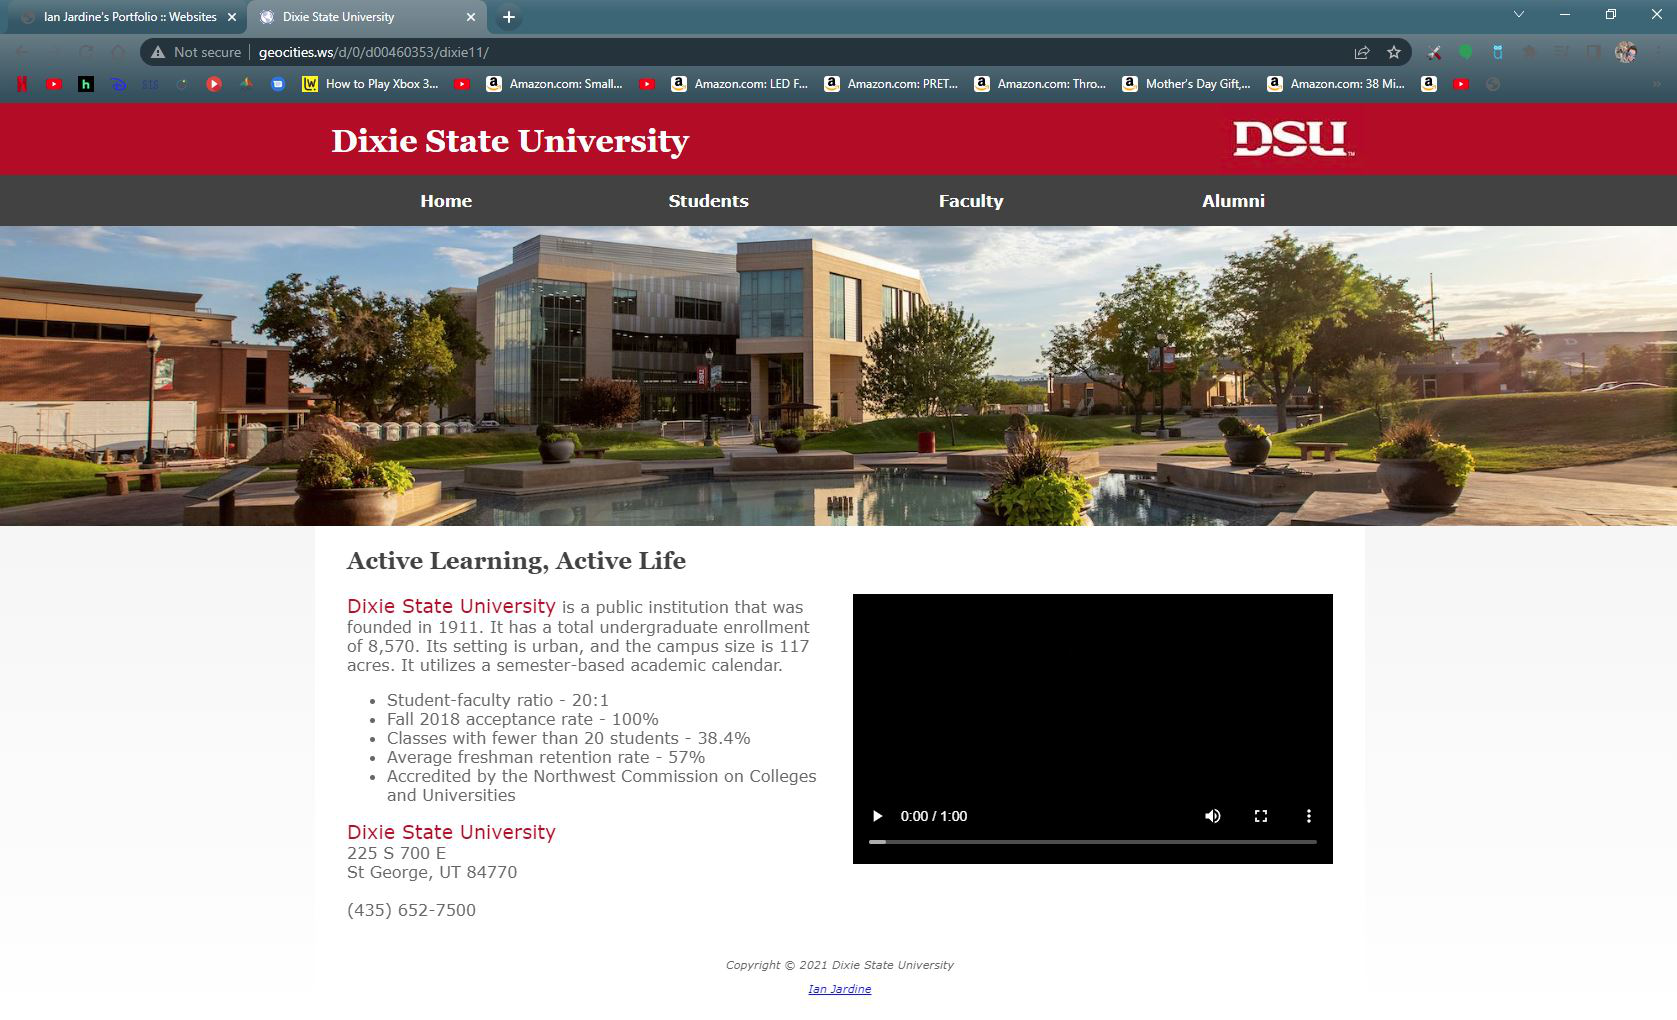Open the light-blue extension icon
This screenshot has width=1677, height=1020.
click(1497, 52)
